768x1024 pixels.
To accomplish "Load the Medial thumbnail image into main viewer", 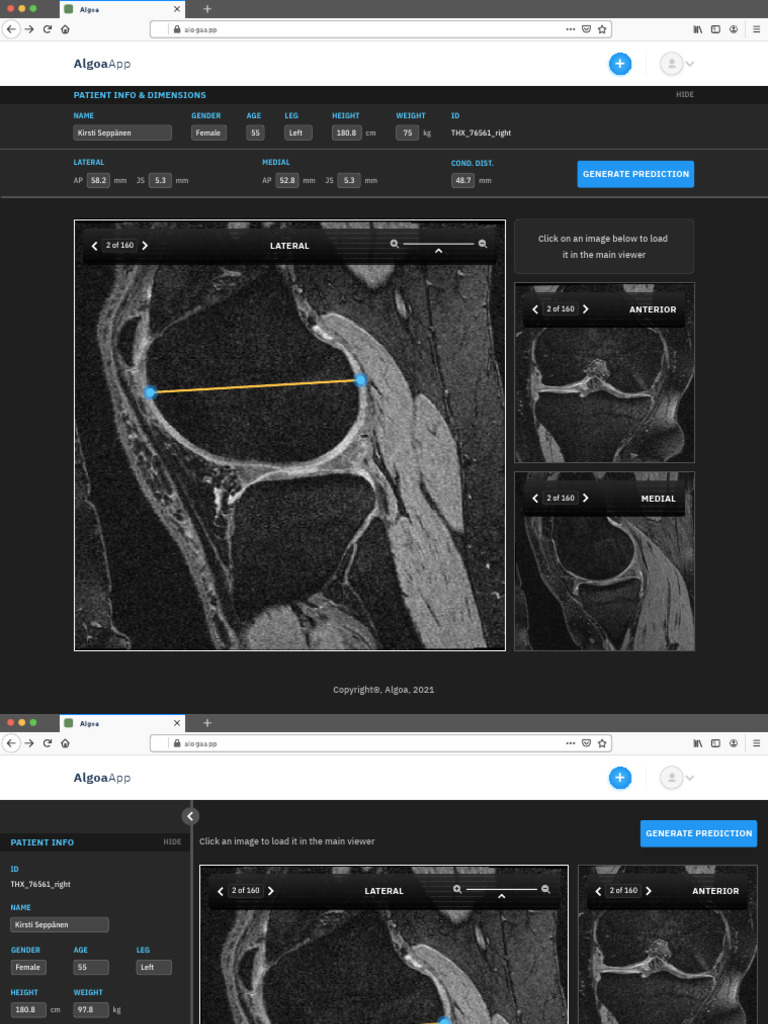I will click(x=604, y=580).
